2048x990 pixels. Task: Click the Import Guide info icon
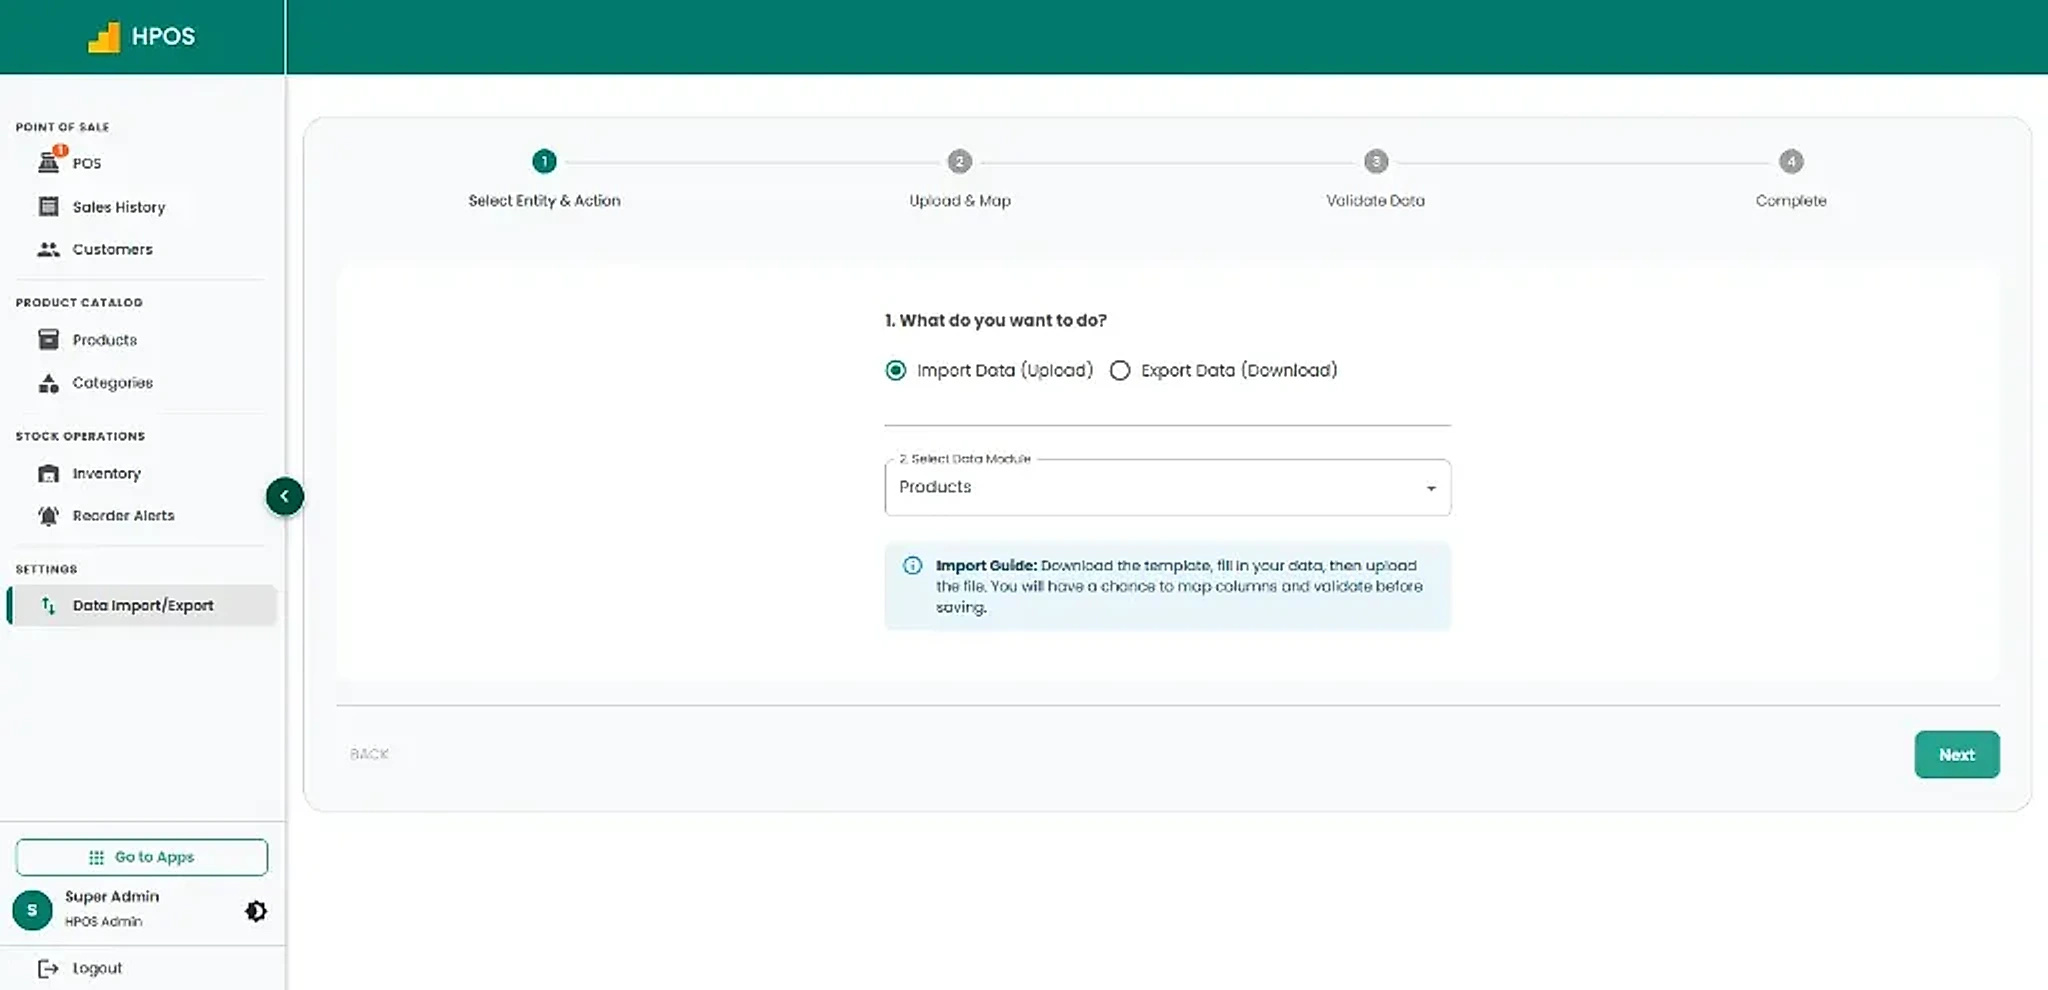pyautogui.click(x=912, y=566)
